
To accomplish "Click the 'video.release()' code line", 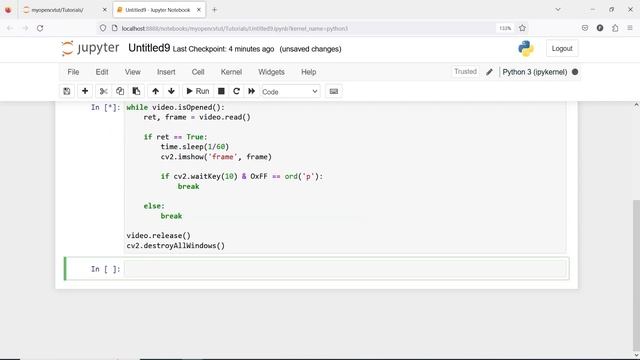I will pos(158,236).
